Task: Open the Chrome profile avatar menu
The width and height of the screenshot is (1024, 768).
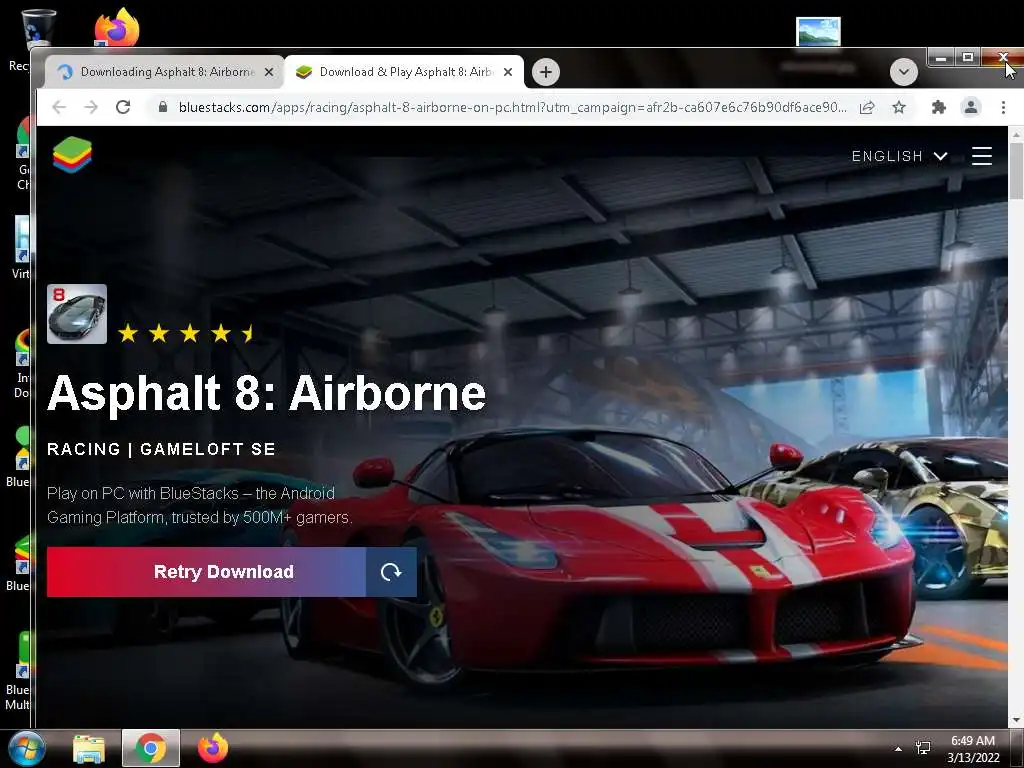Action: (x=971, y=107)
